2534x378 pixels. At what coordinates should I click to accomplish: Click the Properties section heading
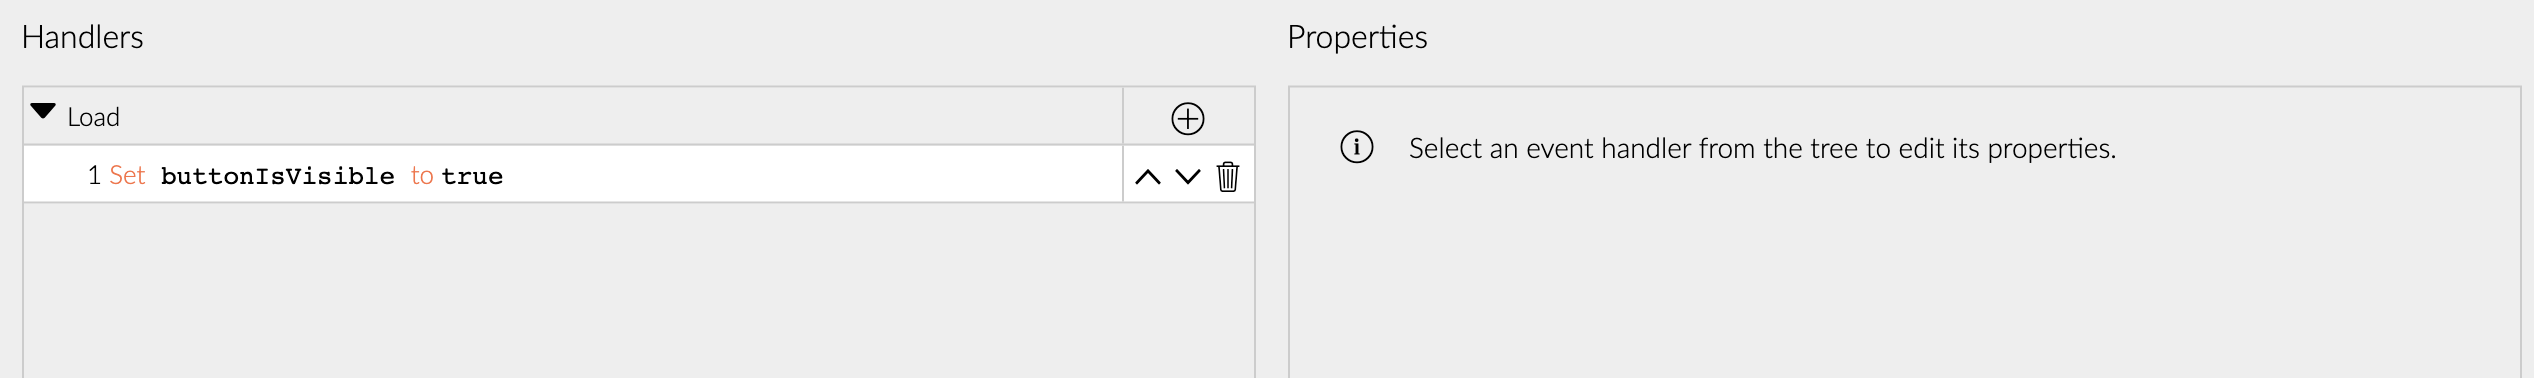pyautogui.click(x=1357, y=37)
